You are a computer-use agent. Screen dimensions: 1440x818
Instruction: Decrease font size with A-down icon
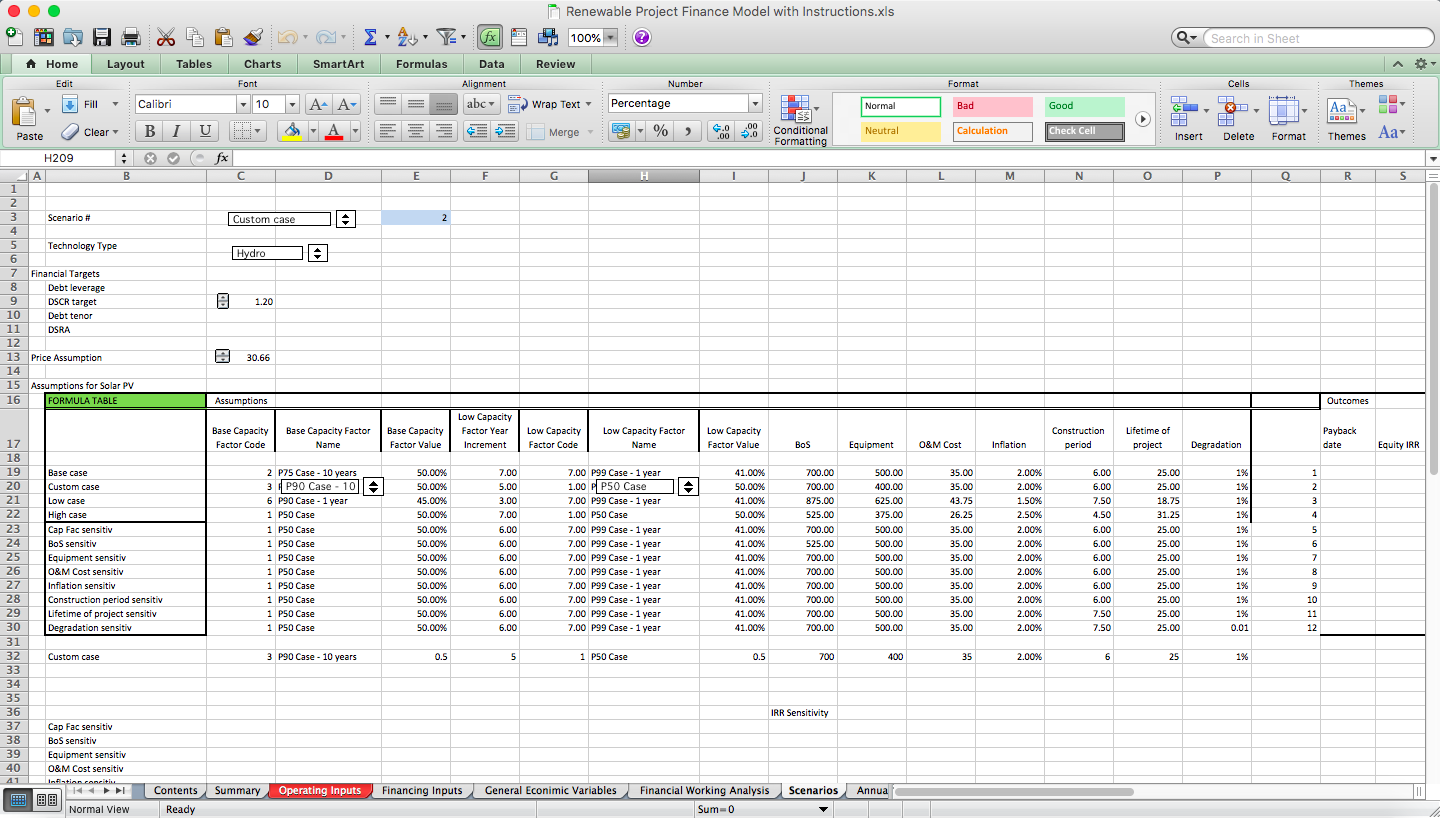click(x=346, y=104)
